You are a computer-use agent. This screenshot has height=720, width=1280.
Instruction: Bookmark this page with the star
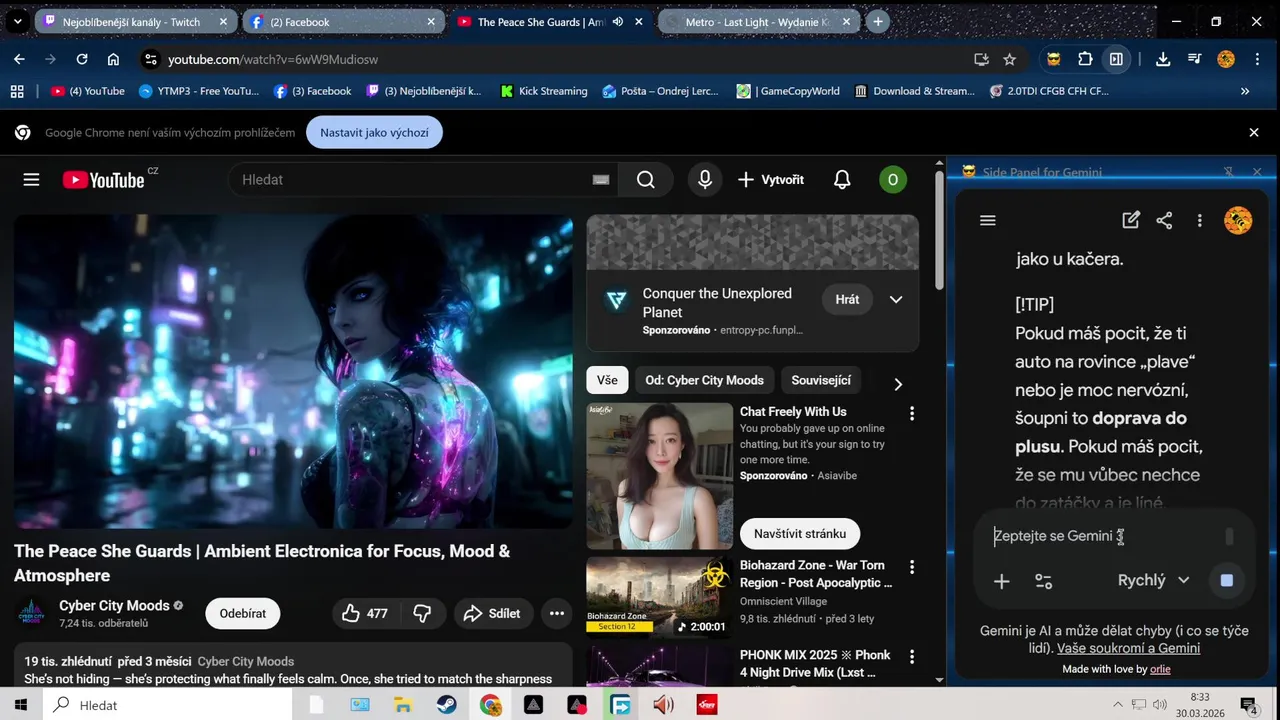pyautogui.click(x=1009, y=59)
